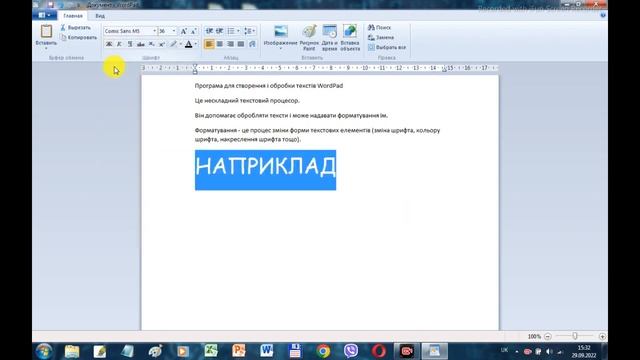Viewport: 640px width, 360px height.
Task: Open WordPad help icon
Action: coord(603,16)
